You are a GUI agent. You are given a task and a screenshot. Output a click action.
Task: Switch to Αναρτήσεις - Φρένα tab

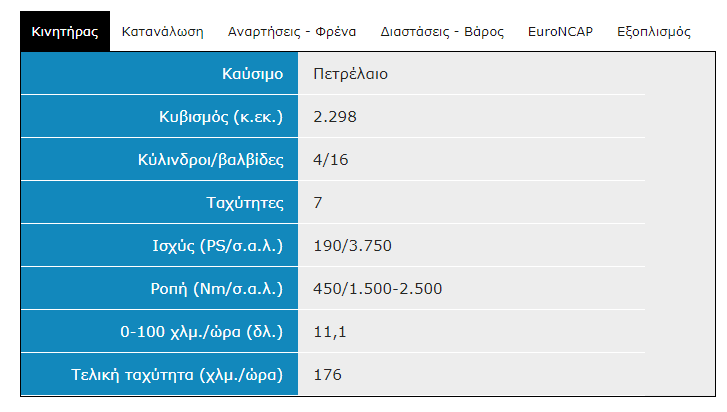[x=292, y=32]
